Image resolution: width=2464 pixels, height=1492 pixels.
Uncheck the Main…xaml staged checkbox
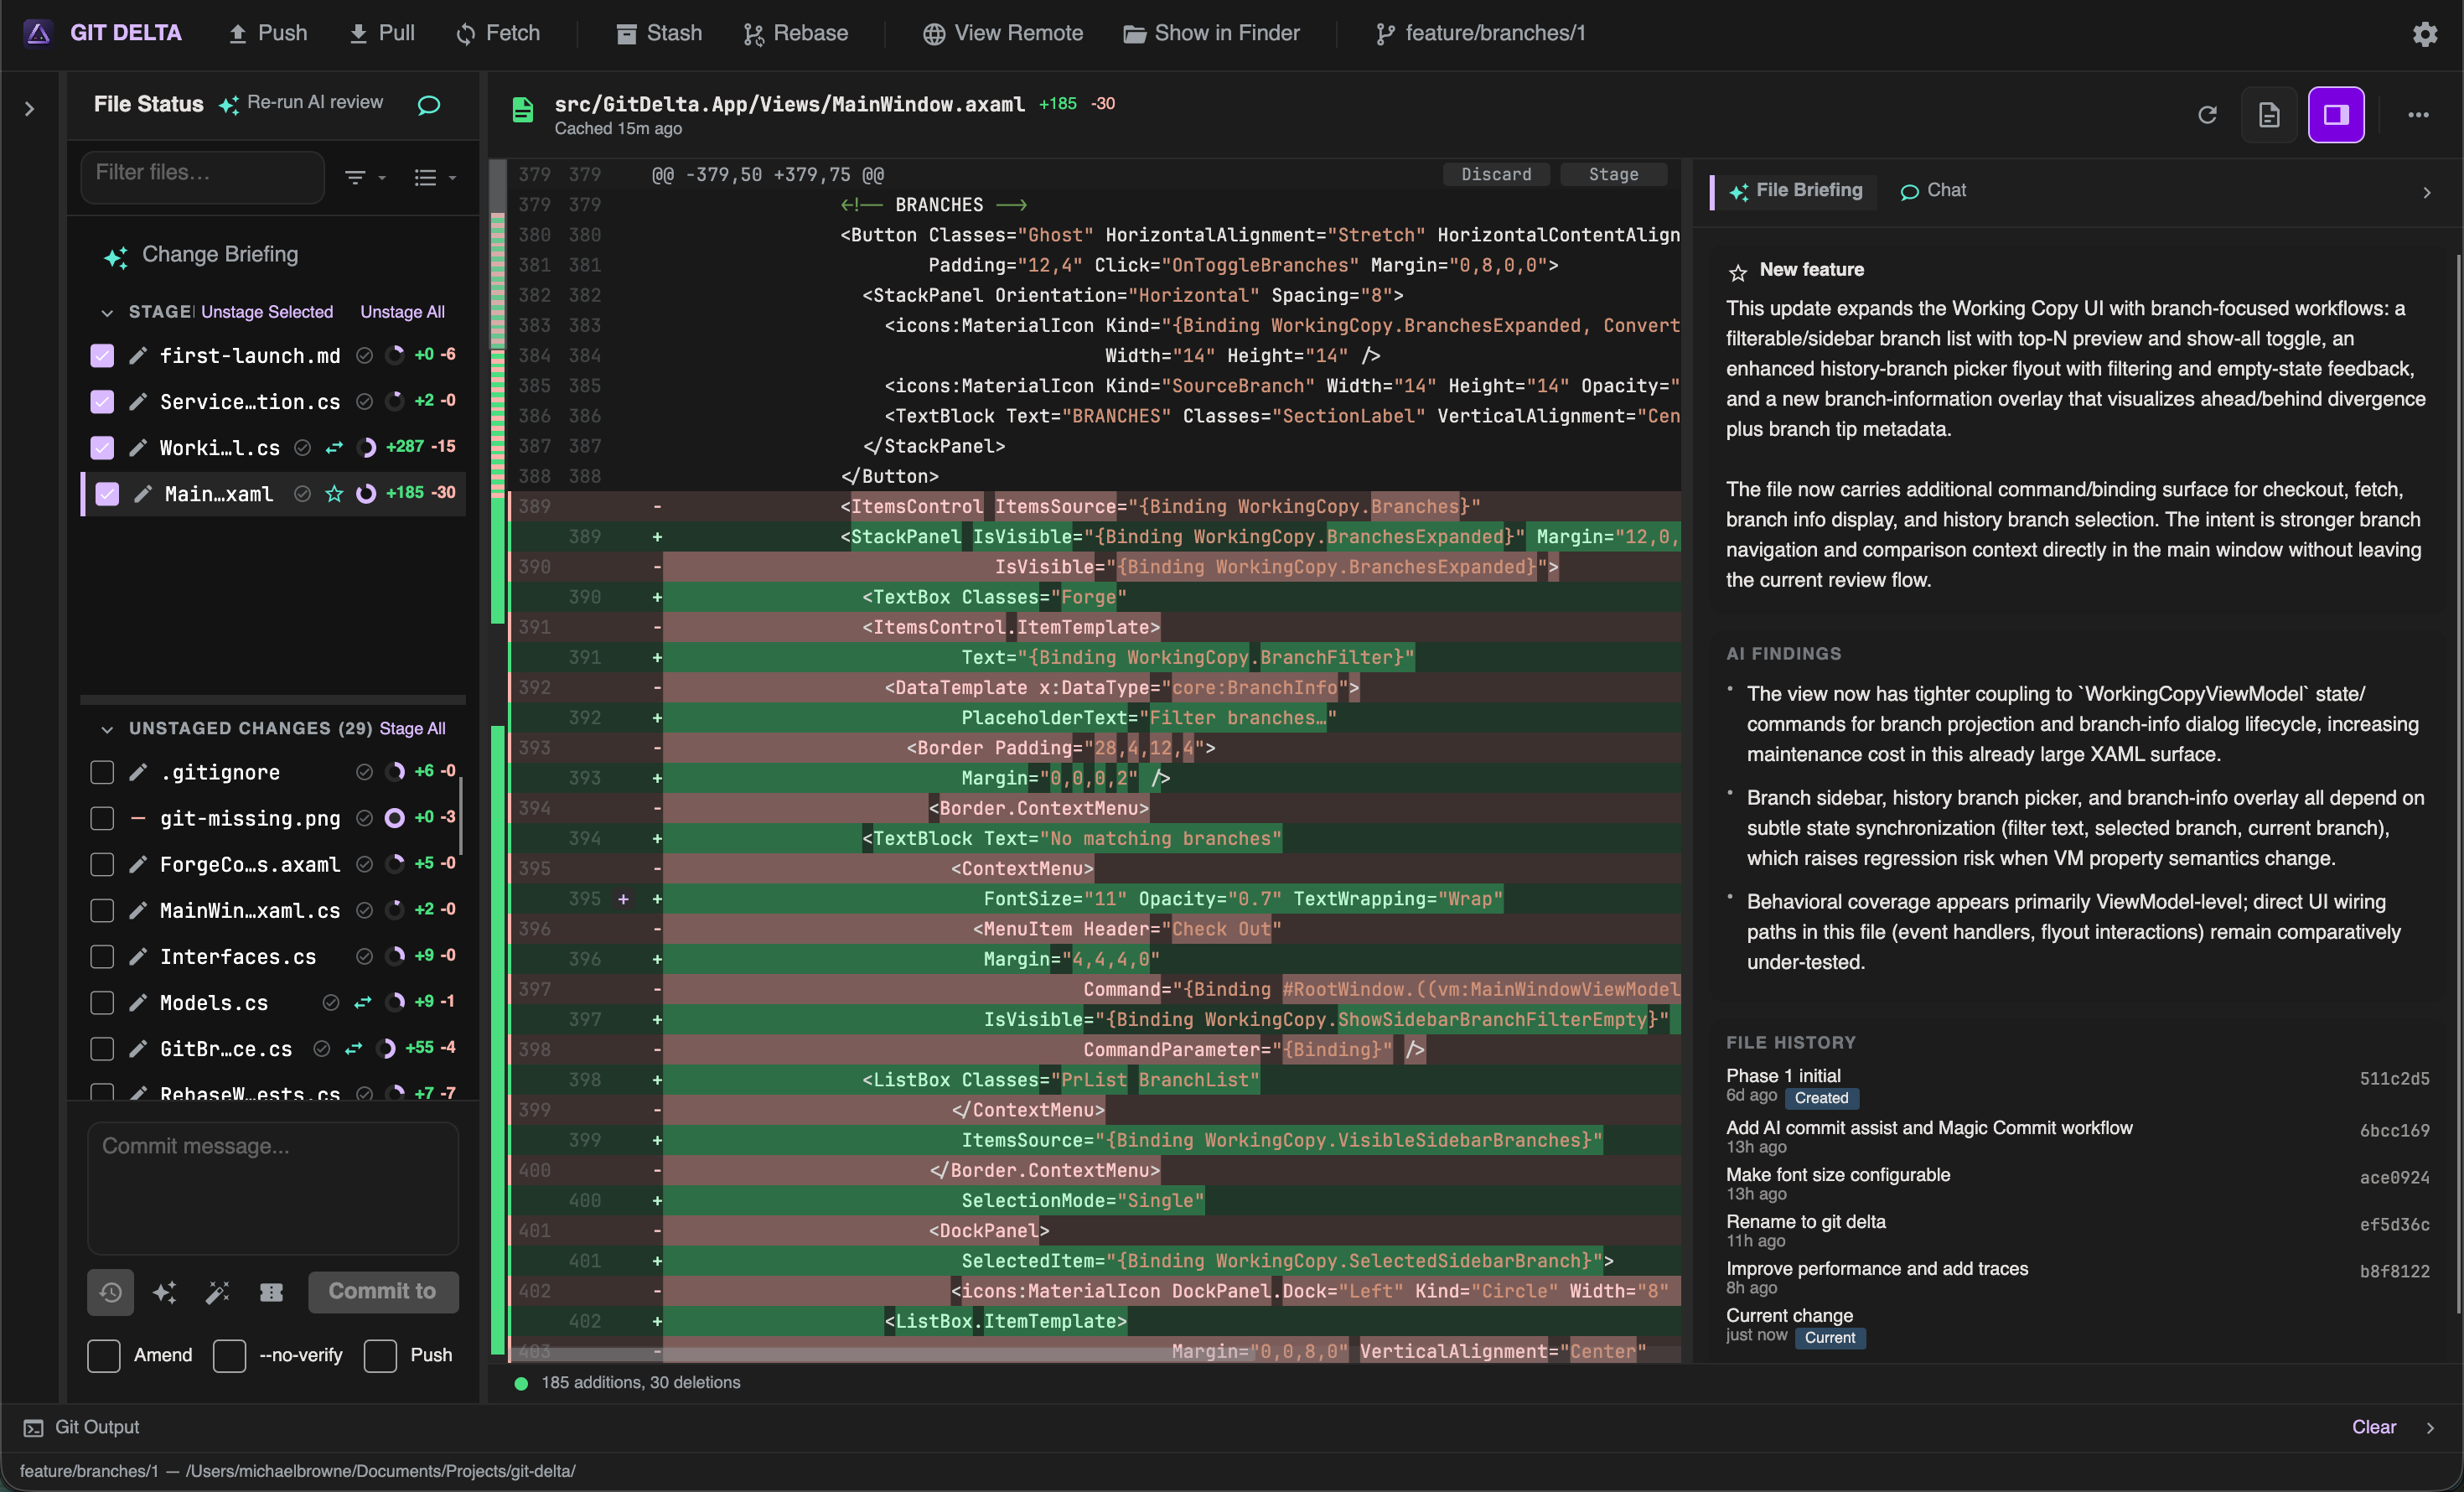click(x=107, y=494)
